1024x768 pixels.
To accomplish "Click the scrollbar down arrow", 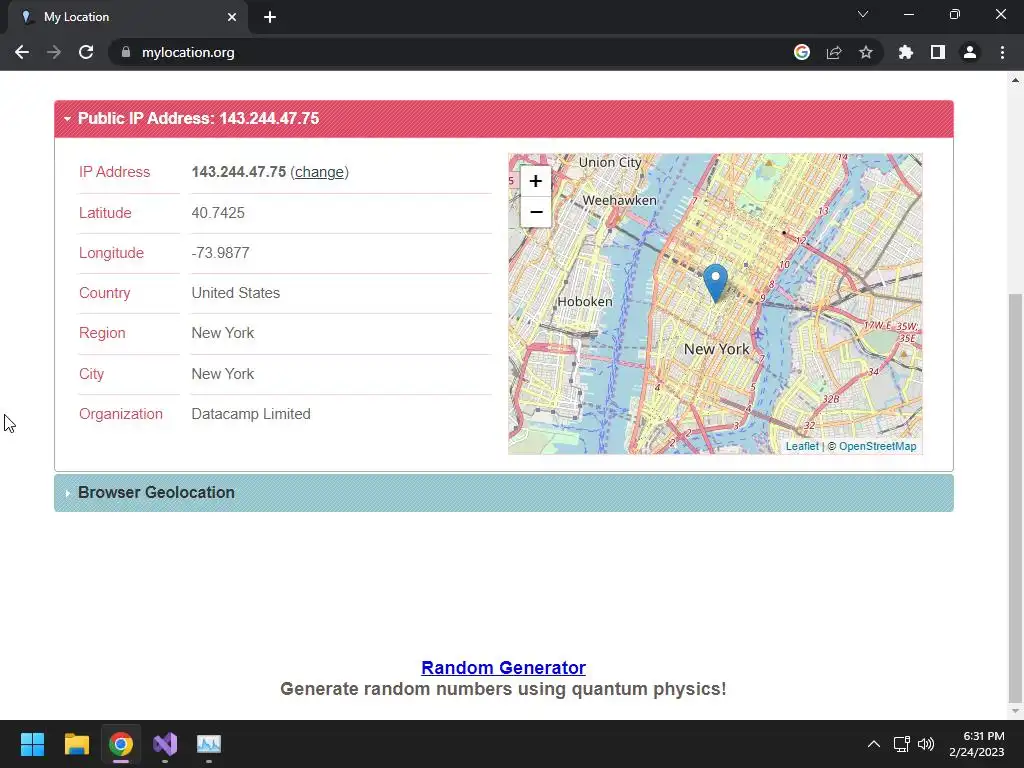I will (x=1015, y=711).
